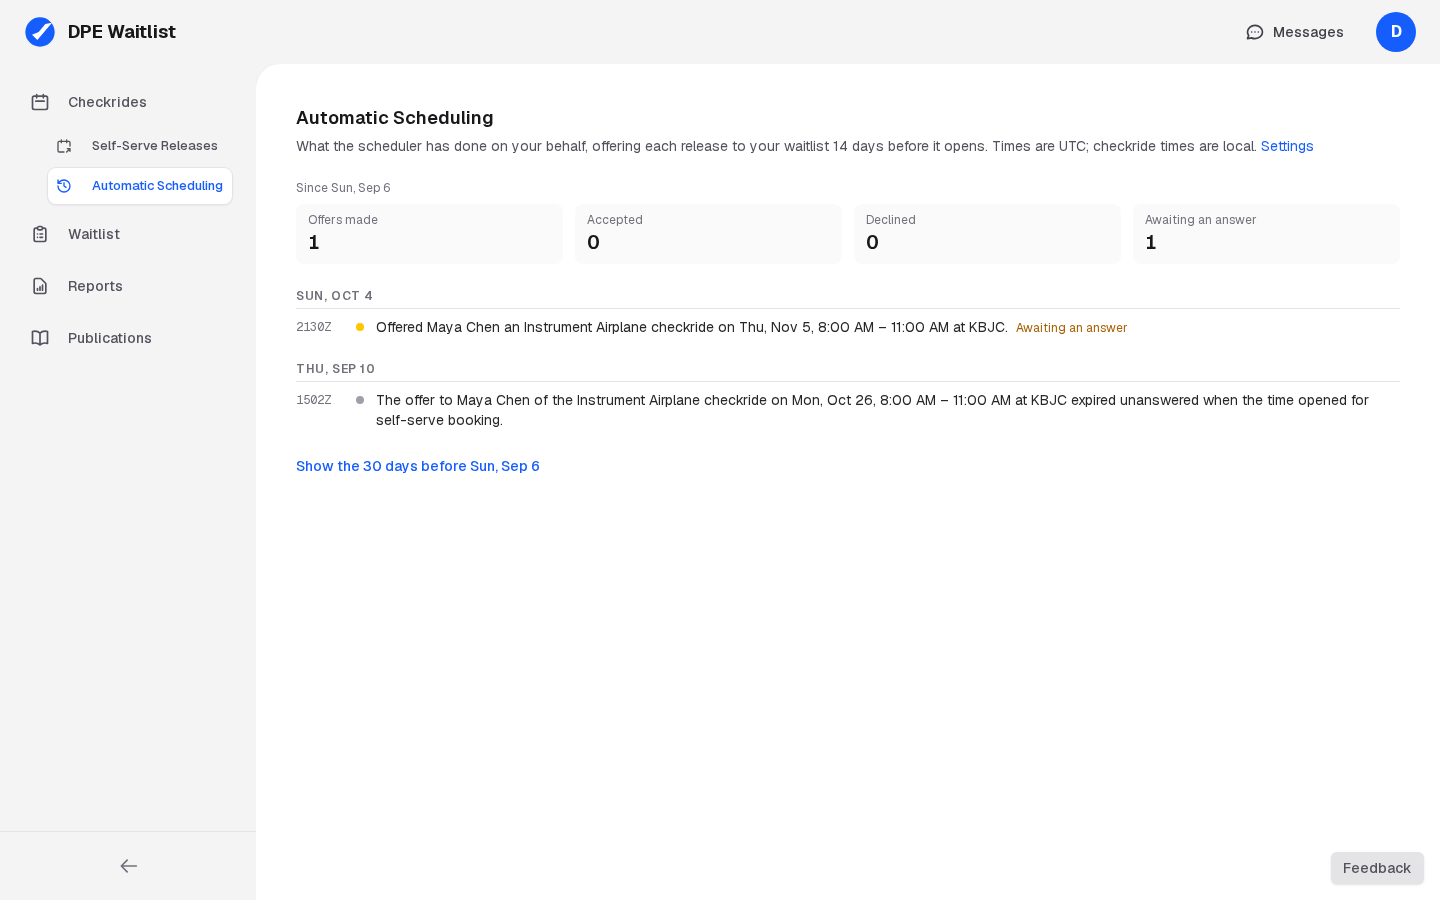Open the D user avatar
Image resolution: width=1440 pixels, height=900 pixels.
pos(1396,32)
